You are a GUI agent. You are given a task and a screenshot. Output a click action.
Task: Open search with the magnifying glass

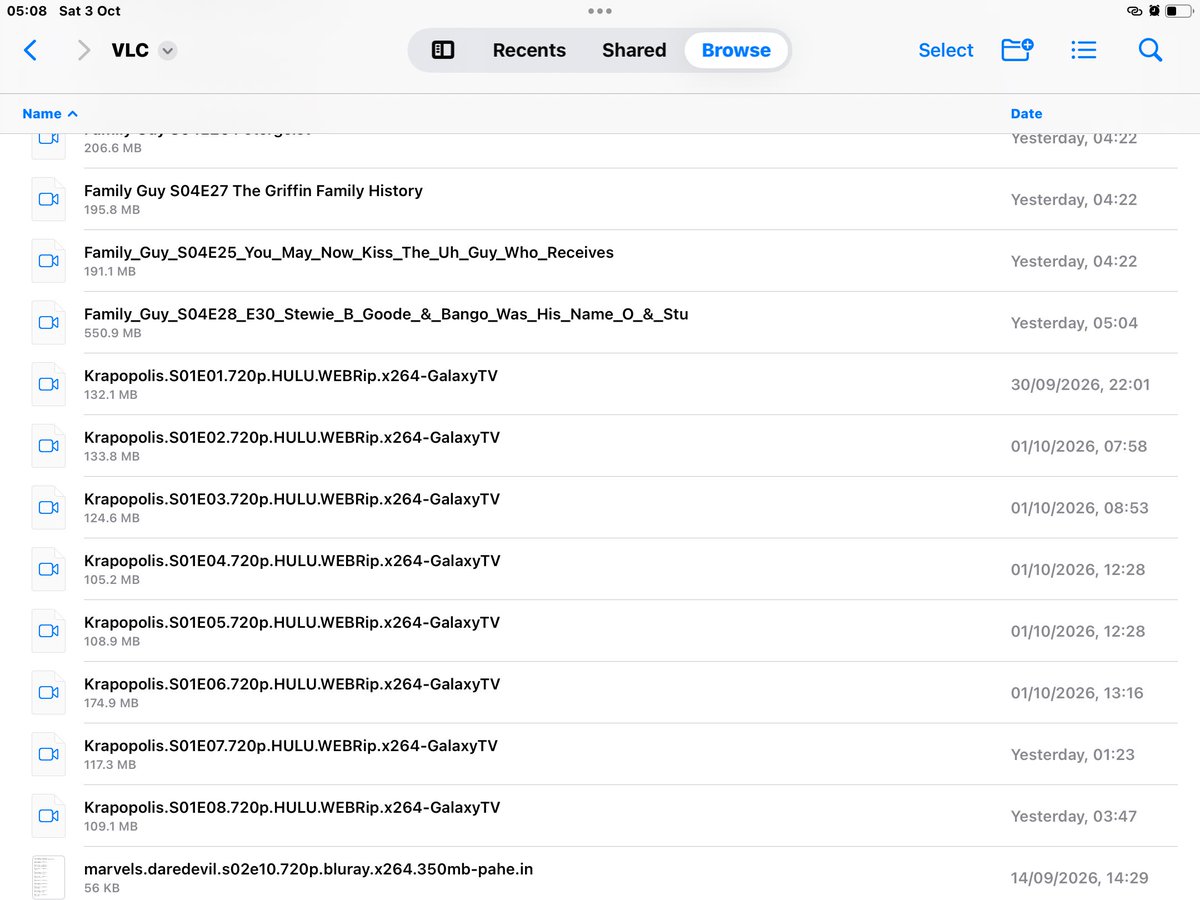click(1150, 50)
